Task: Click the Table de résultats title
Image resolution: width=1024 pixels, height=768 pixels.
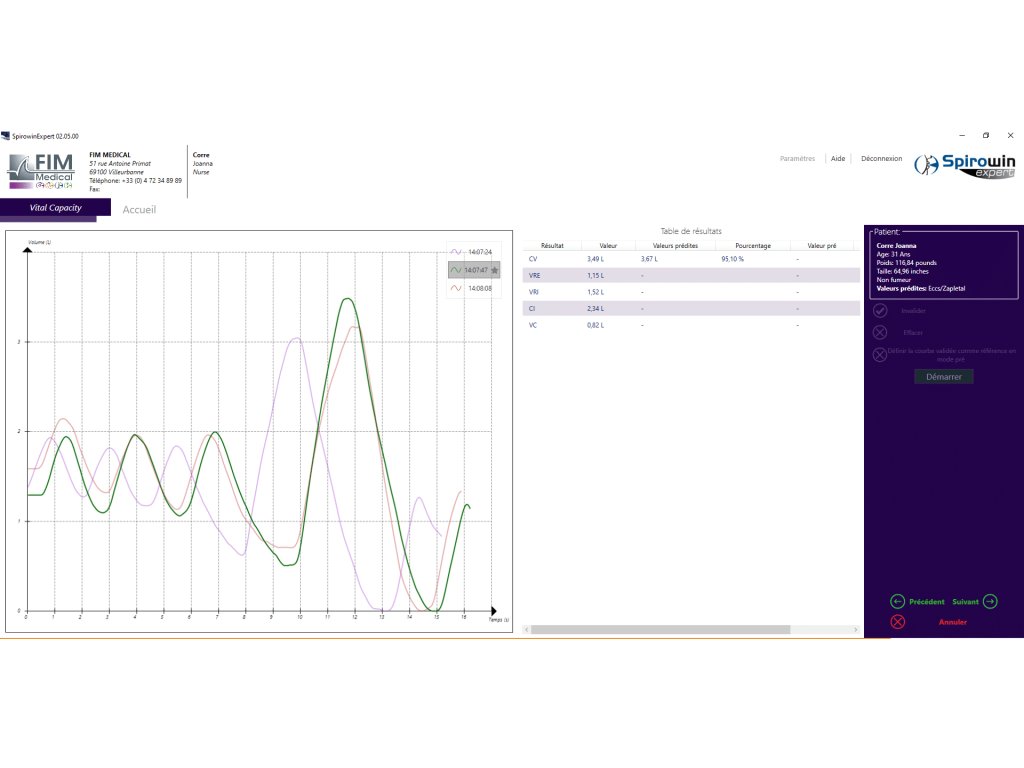Action: [x=691, y=231]
